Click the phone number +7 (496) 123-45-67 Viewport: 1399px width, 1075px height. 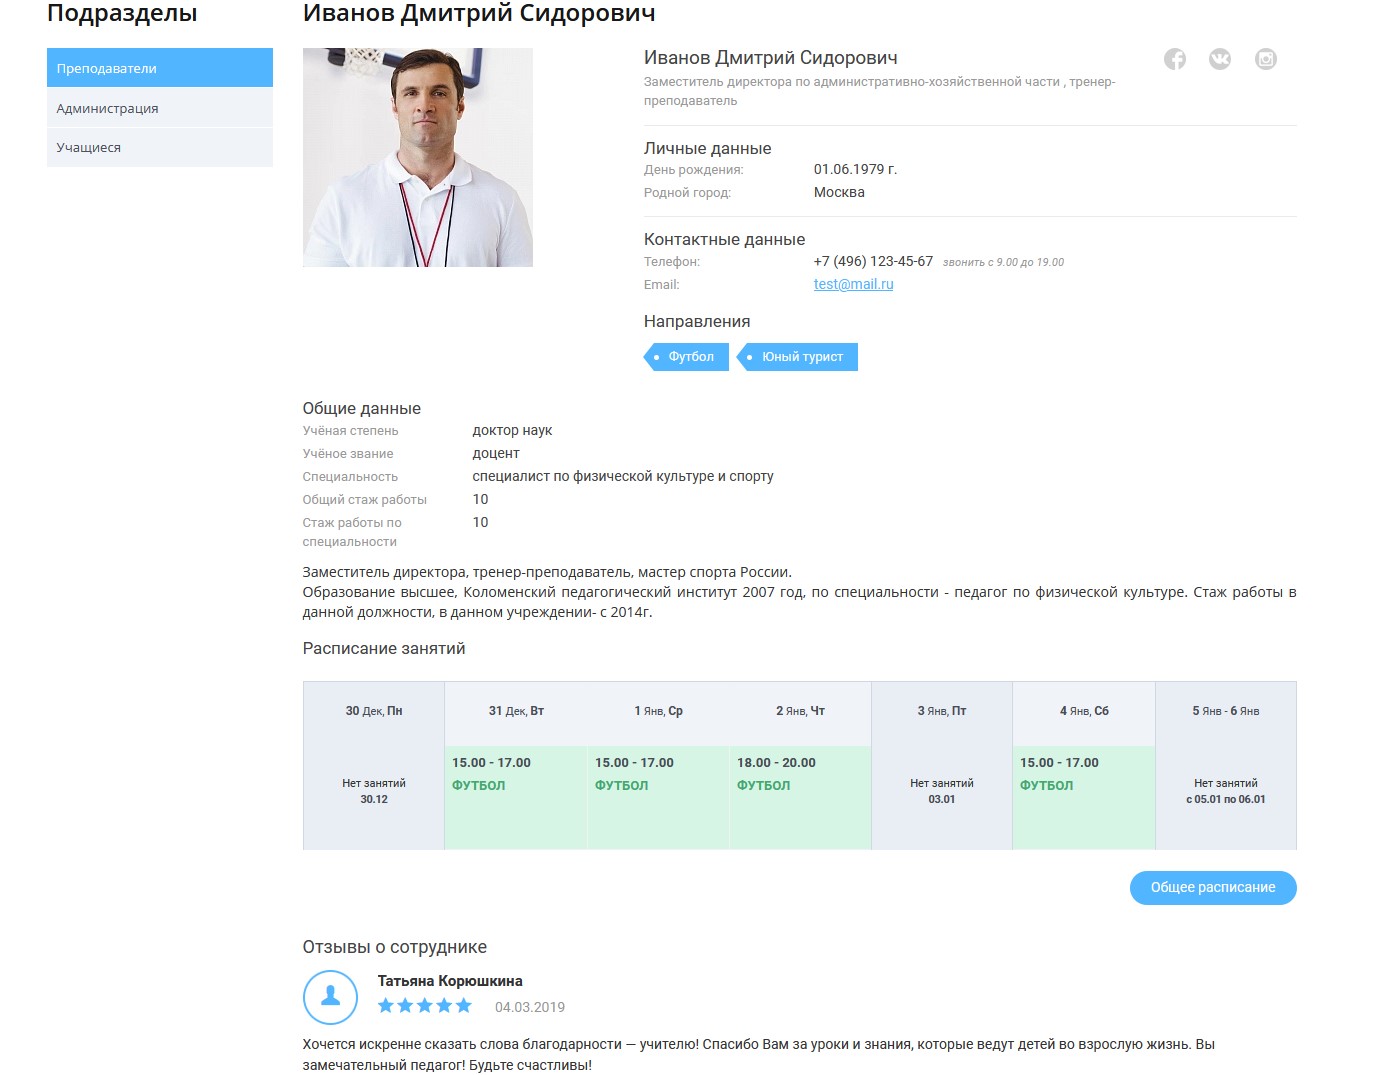pos(873,261)
